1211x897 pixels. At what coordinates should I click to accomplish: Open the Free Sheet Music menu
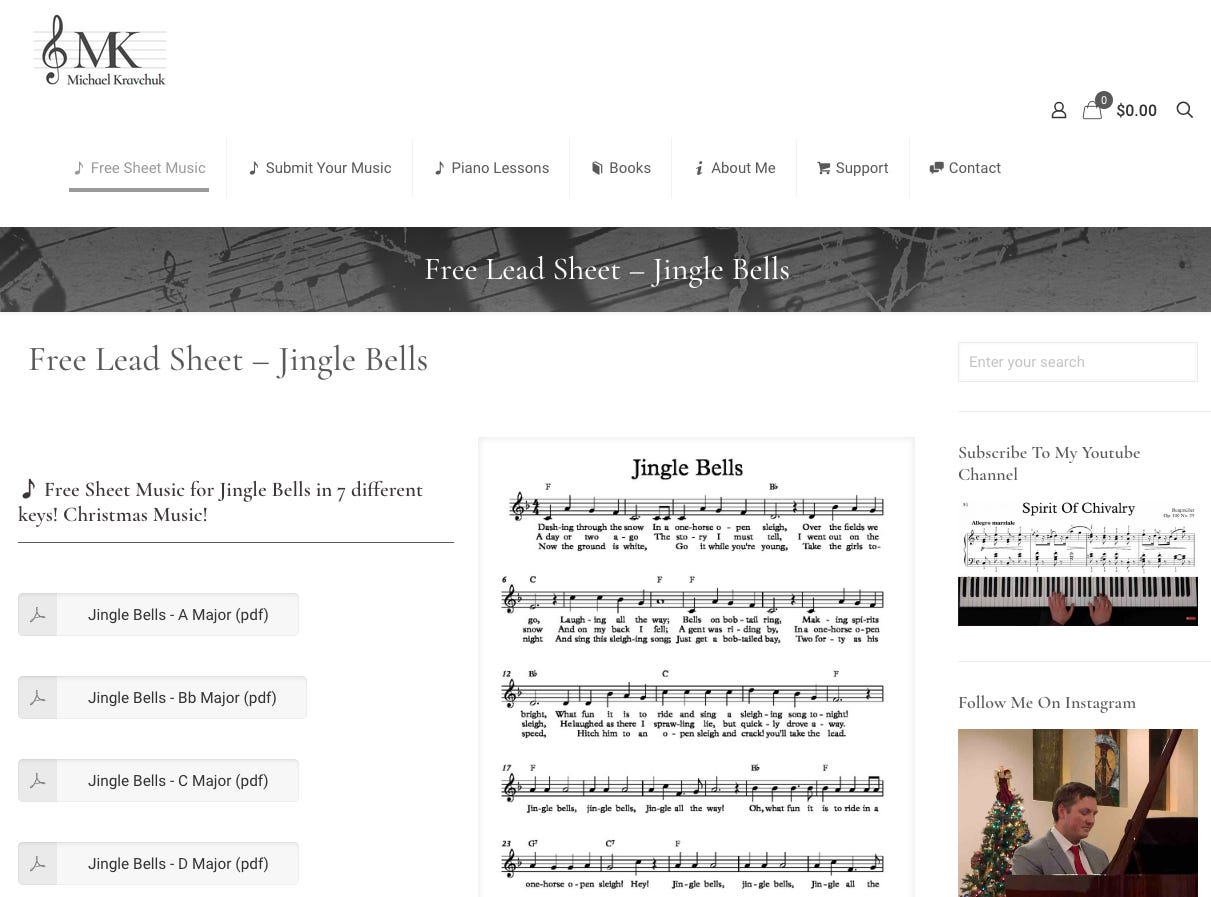click(139, 168)
